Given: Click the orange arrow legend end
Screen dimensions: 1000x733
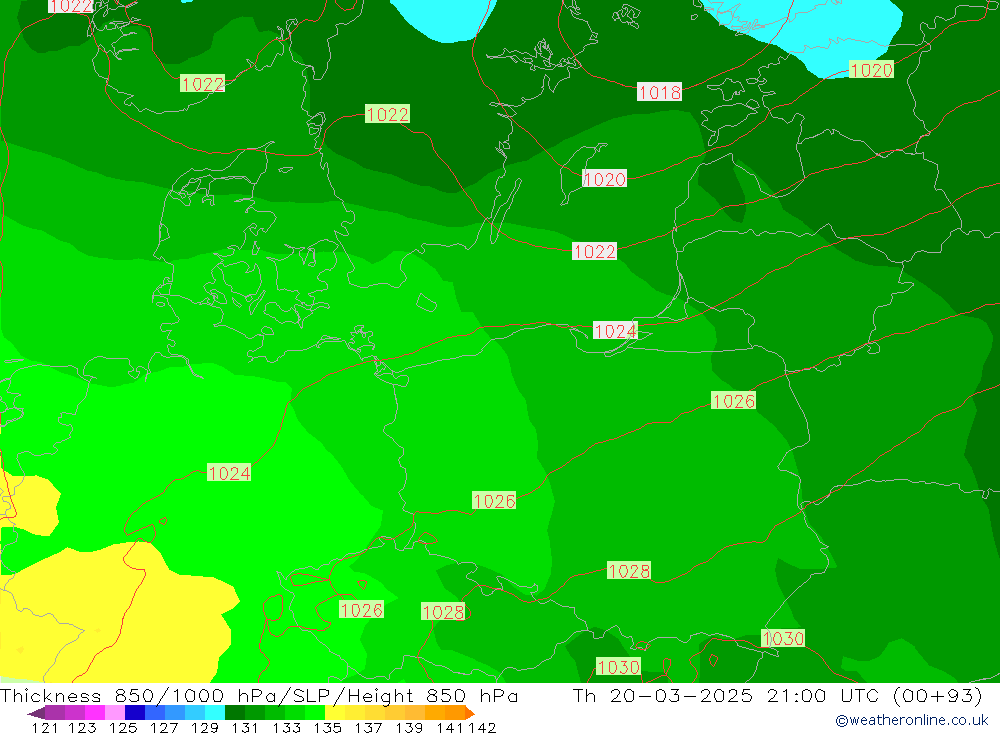Looking at the screenshot, I should coord(470,713).
